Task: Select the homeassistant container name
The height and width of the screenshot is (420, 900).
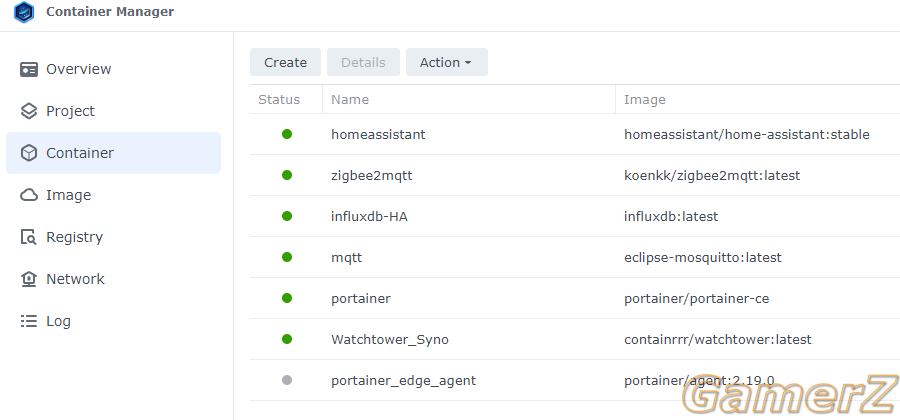Action: pos(378,134)
